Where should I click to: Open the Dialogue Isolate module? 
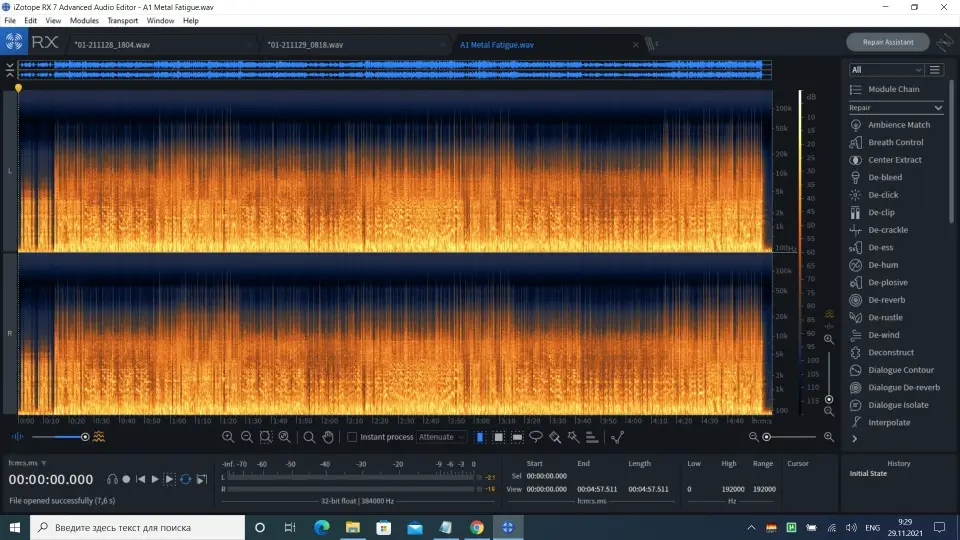898,405
